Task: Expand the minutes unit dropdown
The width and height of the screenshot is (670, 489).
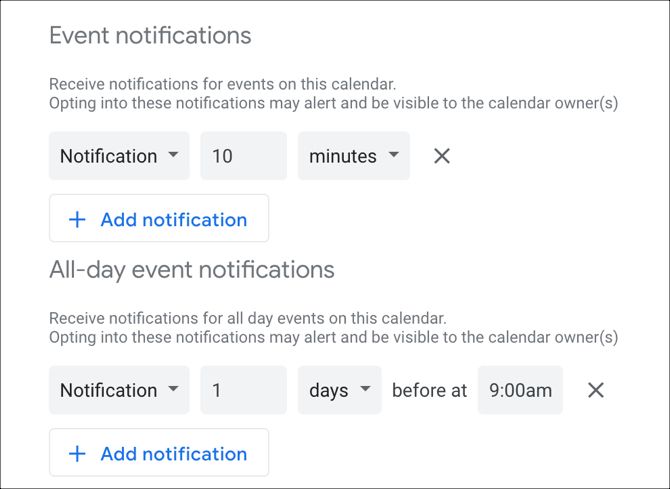Action: pyautogui.click(x=353, y=156)
